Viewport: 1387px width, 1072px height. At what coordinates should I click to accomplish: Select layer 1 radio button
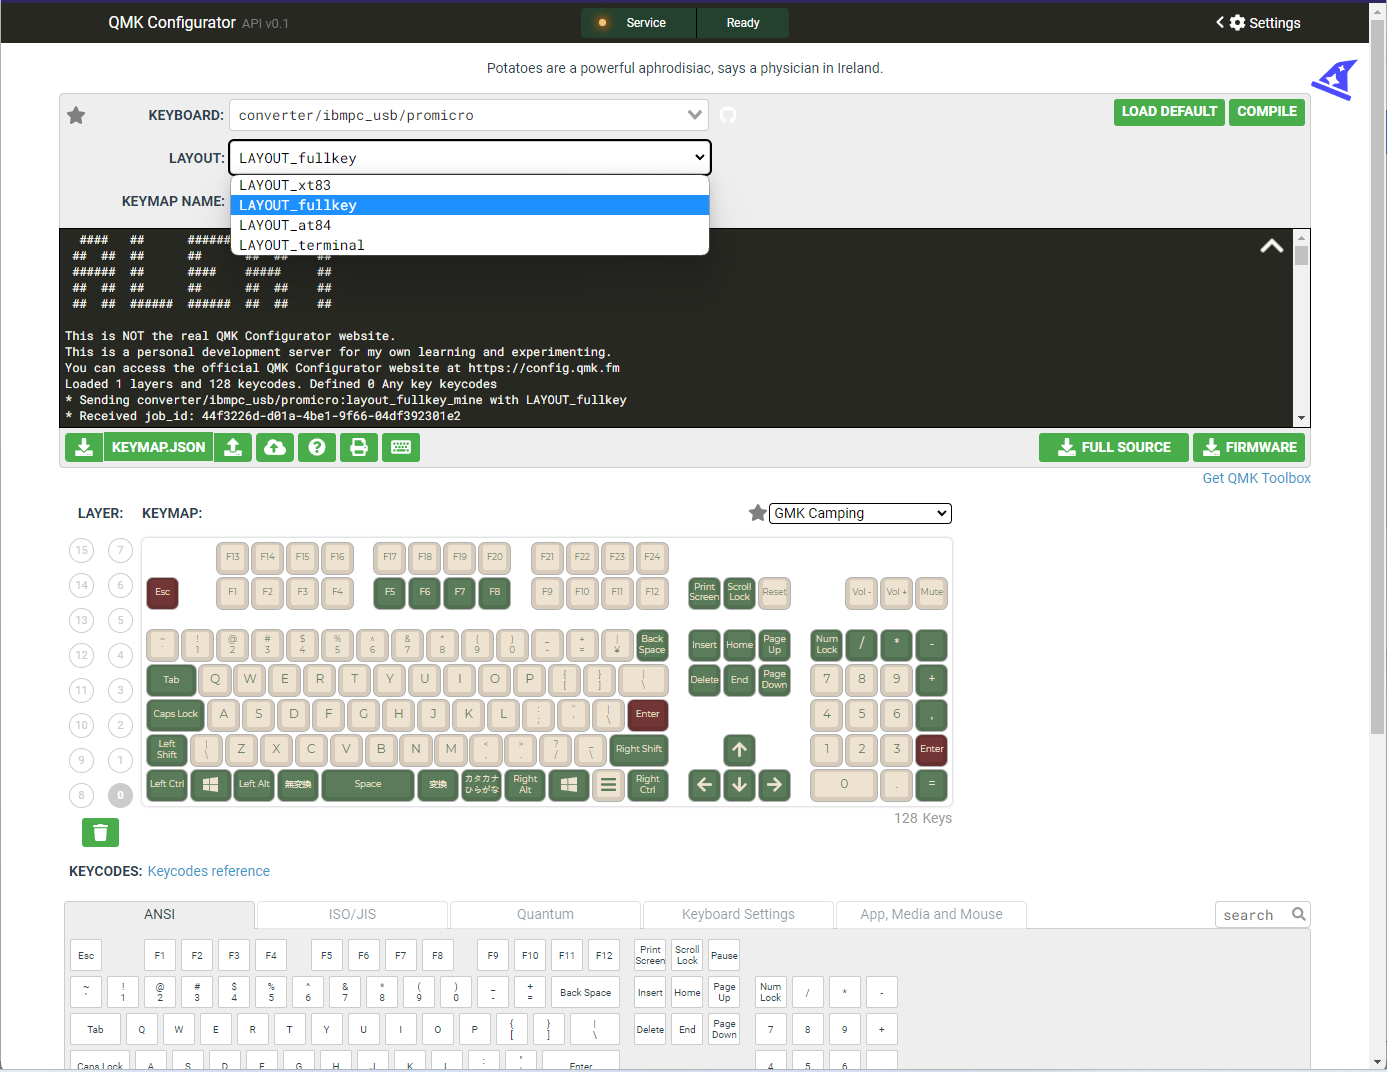(120, 760)
